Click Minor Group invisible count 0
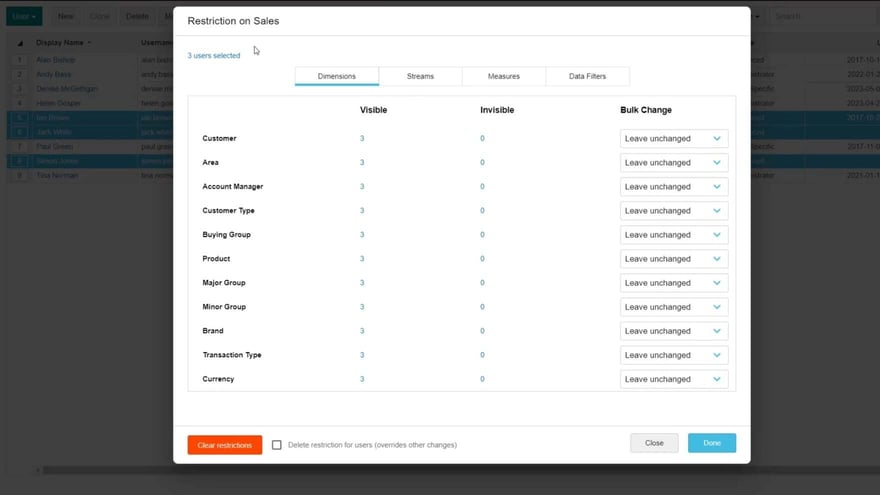This screenshot has height=495, width=880. point(482,307)
